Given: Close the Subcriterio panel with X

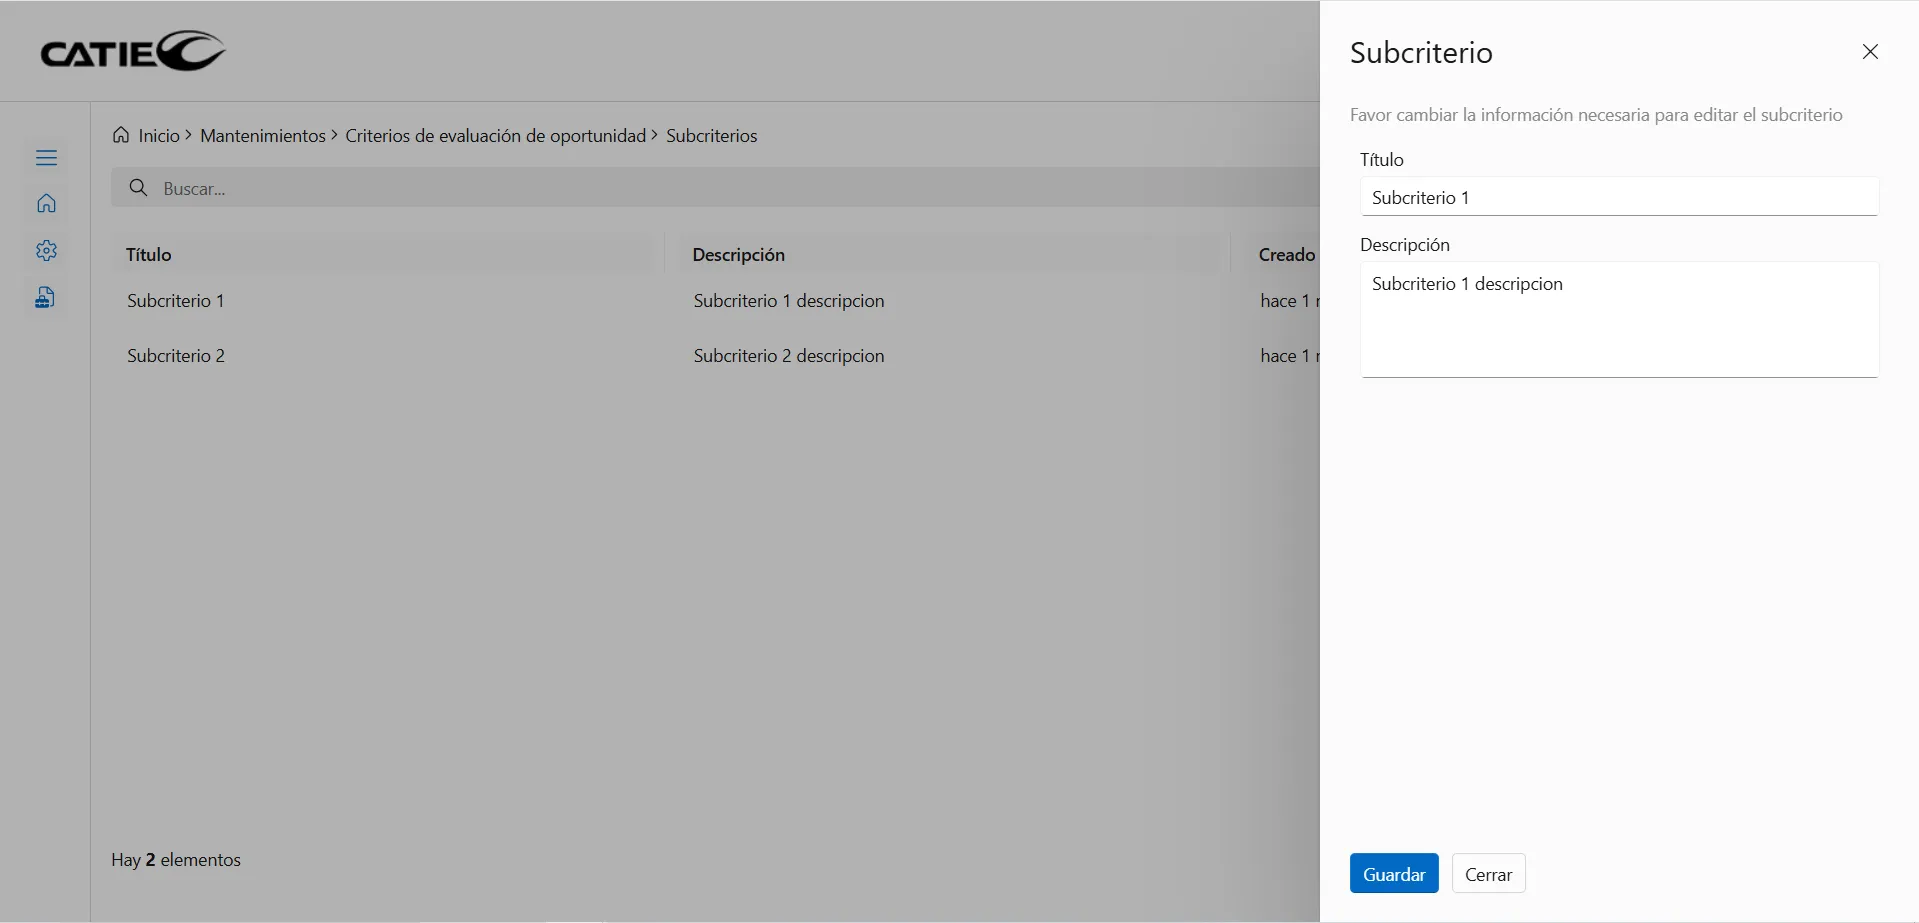Looking at the screenshot, I should coord(1870,52).
